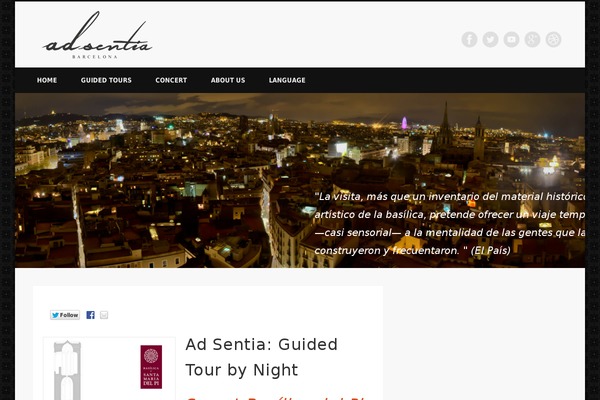Screen dimensions: 600x400
Task: Open the El País quote on banner
Action: (x=450, y=224)
